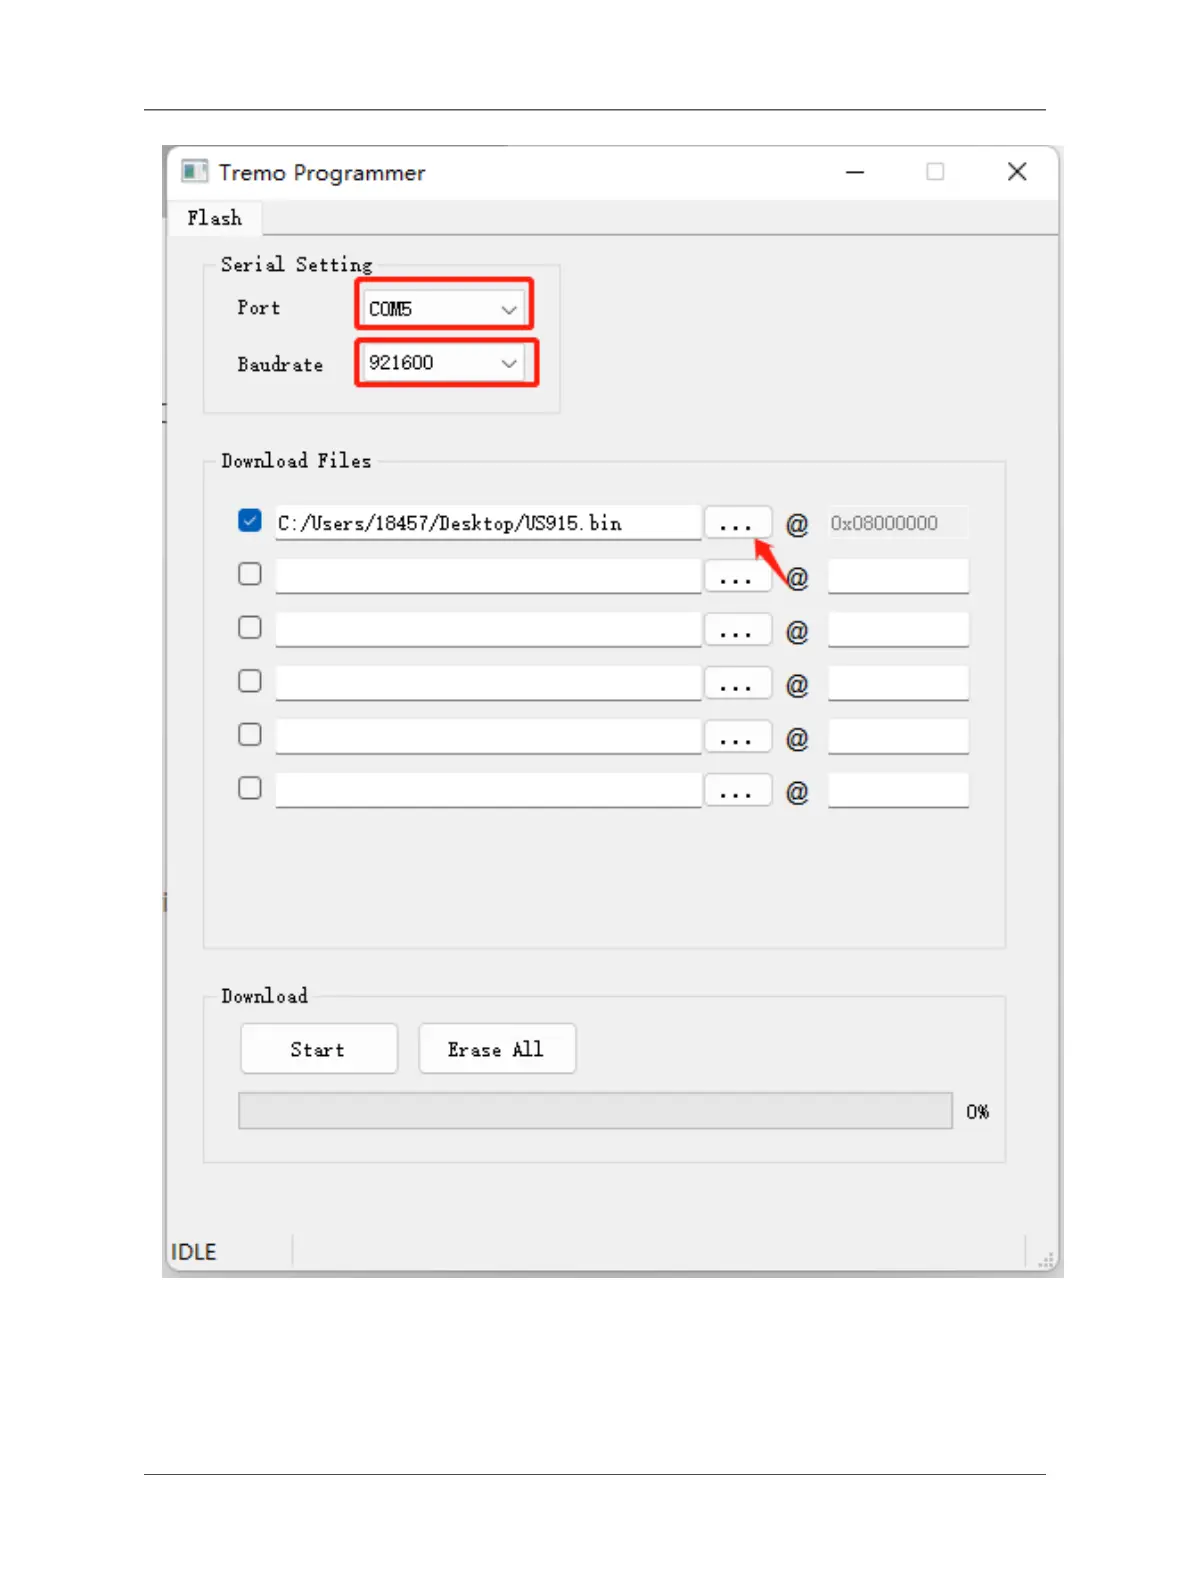Click the download progress bar

(595, 1111)
